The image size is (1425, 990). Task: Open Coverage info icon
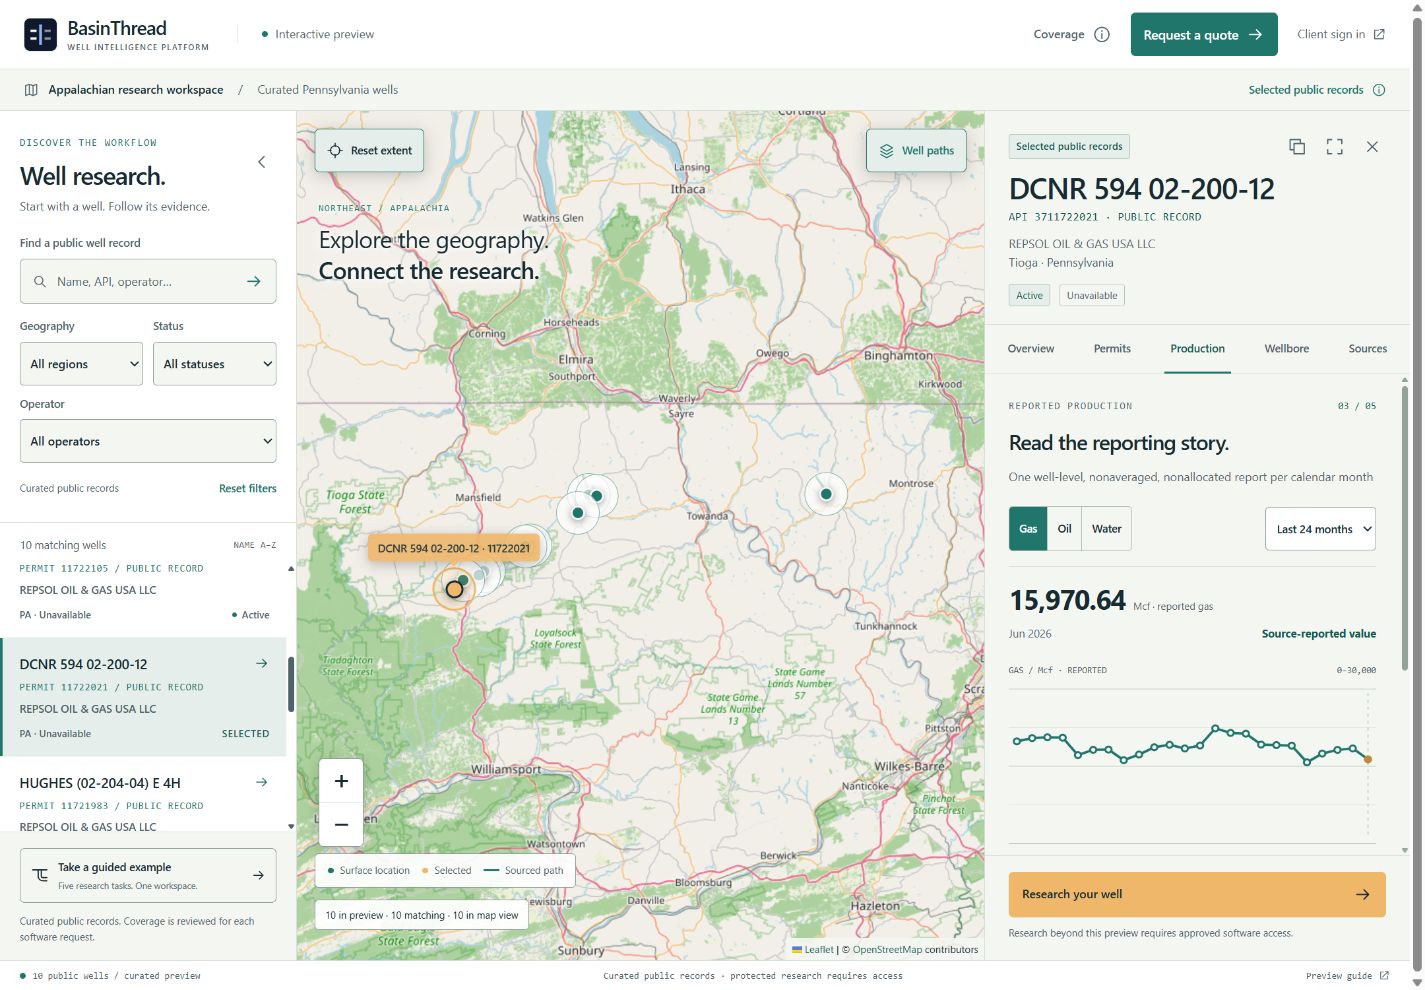(x=1102, y=34)
